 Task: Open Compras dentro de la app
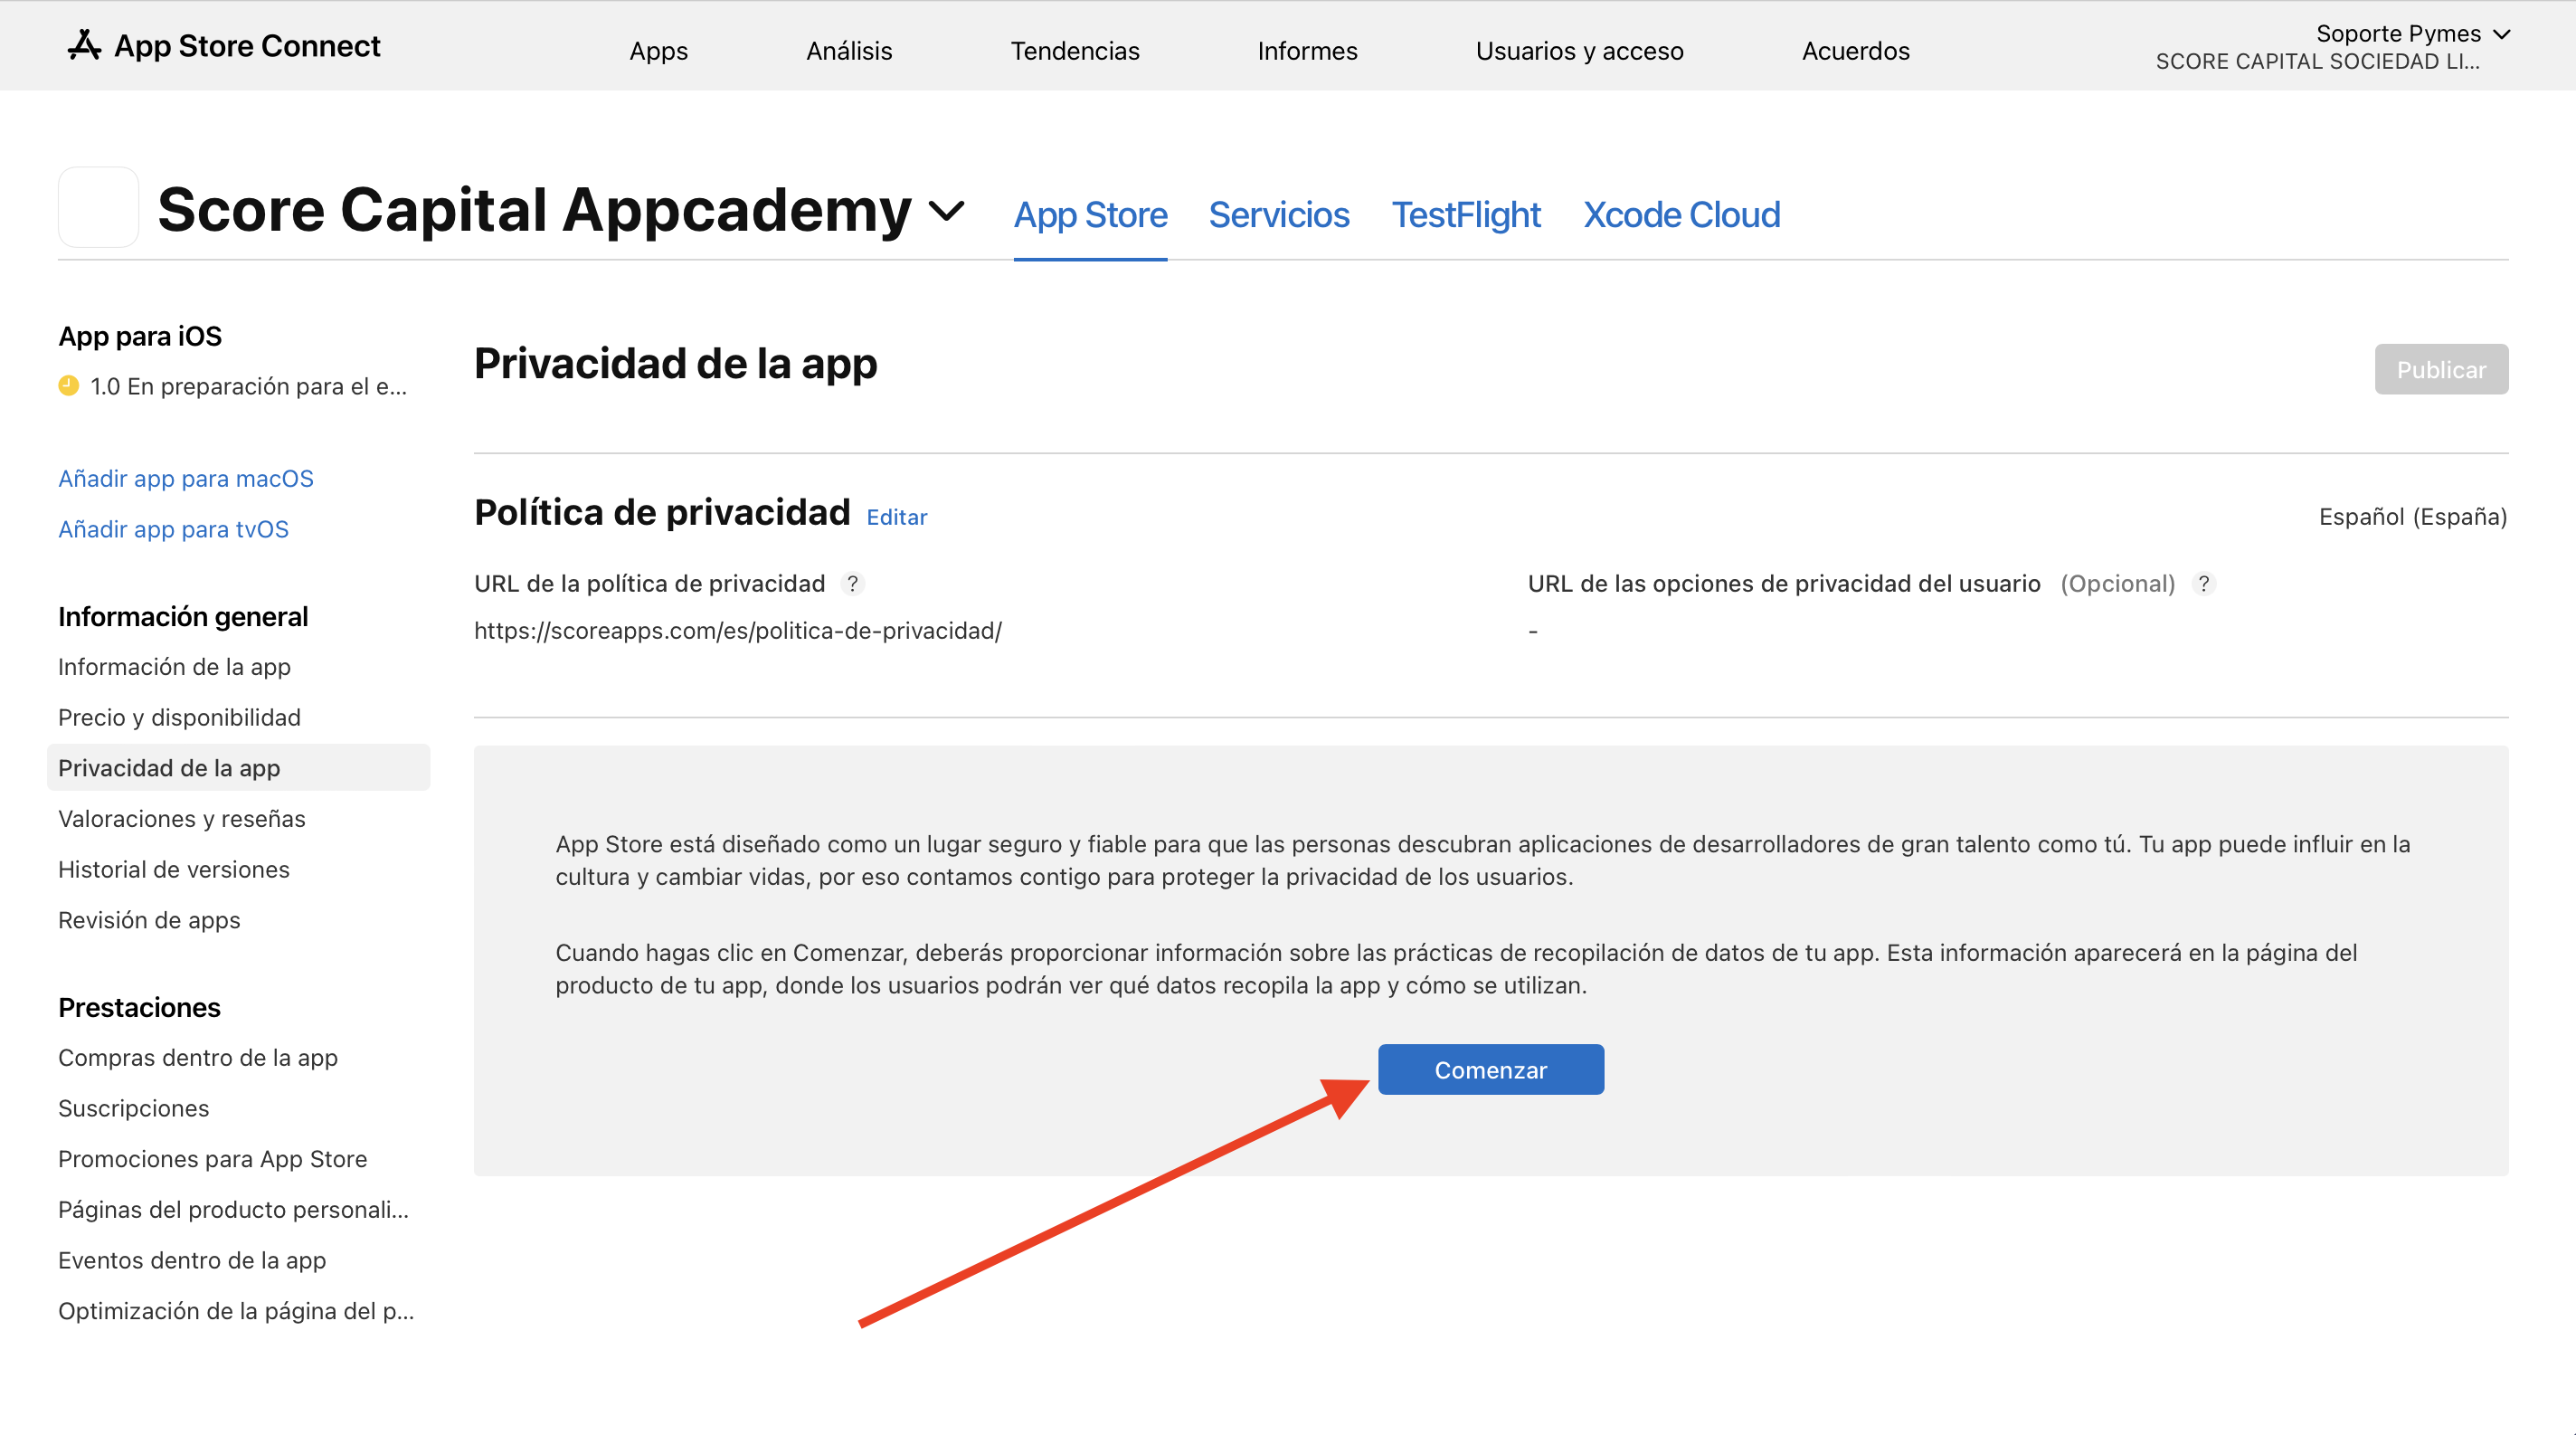198,1058
